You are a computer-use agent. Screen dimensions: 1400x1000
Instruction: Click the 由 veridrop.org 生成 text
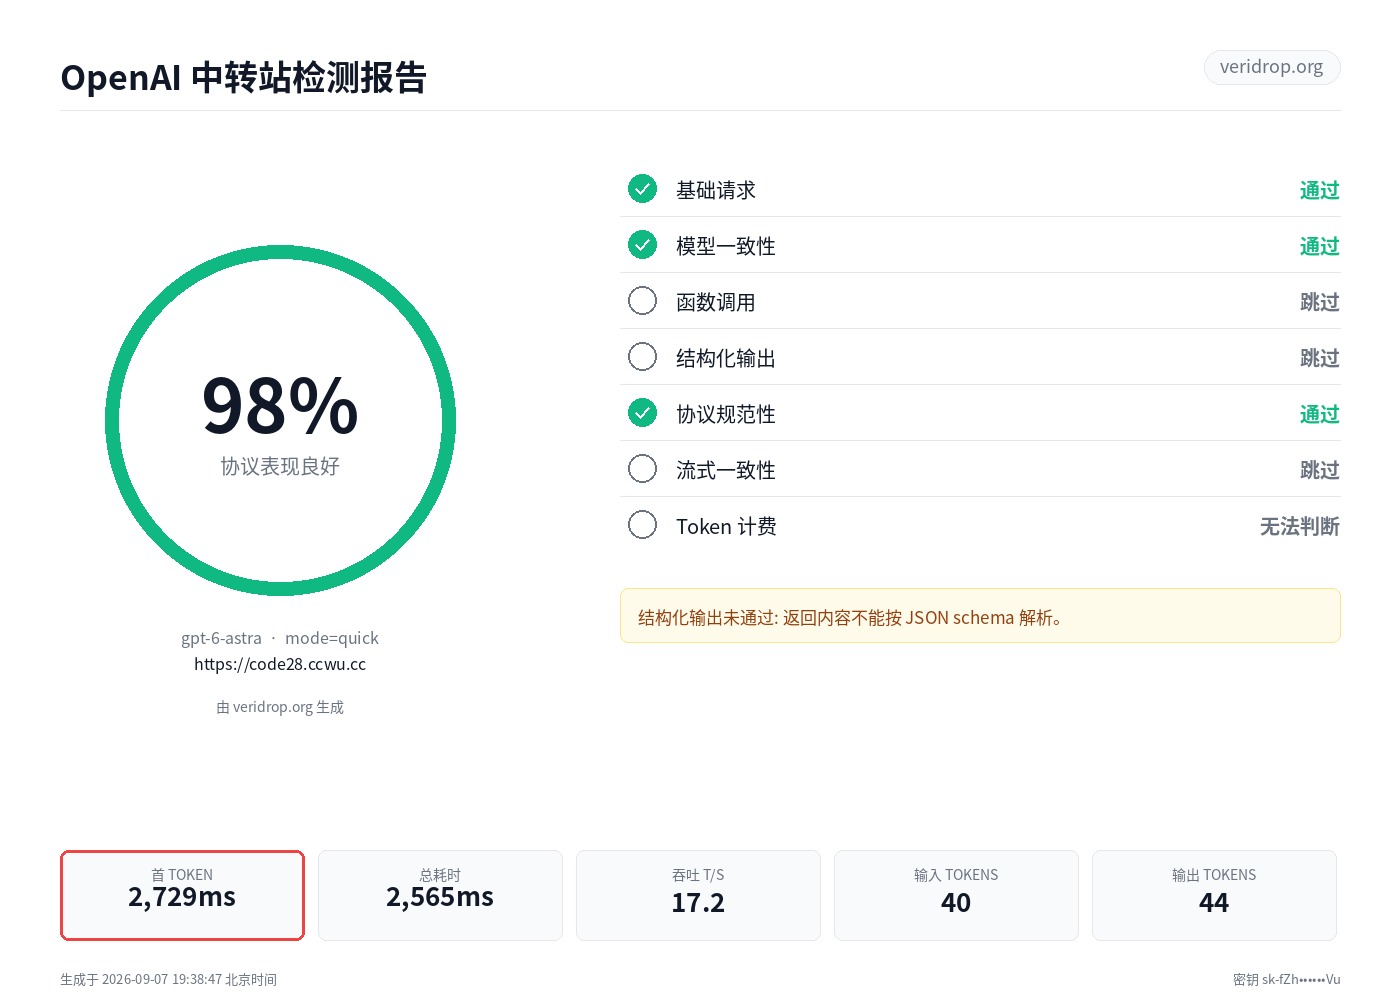pos(280,707)
